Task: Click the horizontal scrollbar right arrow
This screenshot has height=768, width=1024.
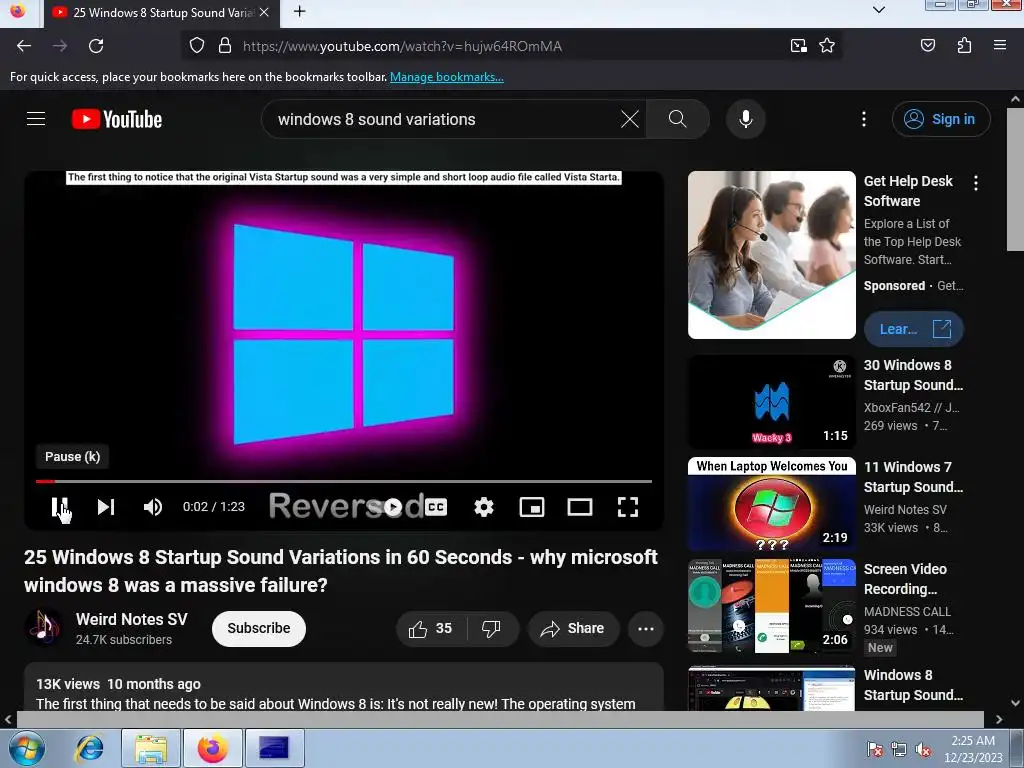Action: click(999, 720)
